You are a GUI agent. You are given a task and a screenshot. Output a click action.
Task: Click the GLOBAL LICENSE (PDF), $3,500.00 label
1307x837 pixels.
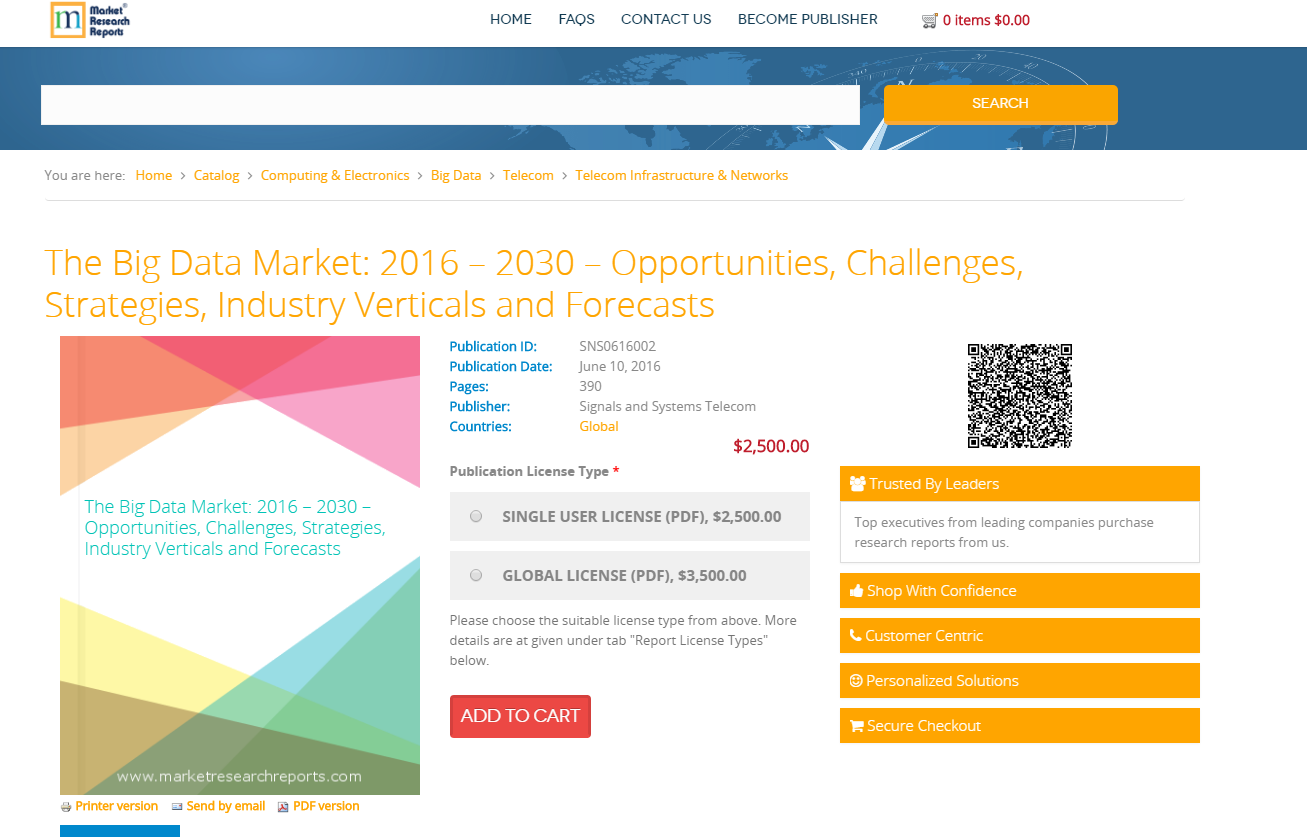tap(624, 575)
